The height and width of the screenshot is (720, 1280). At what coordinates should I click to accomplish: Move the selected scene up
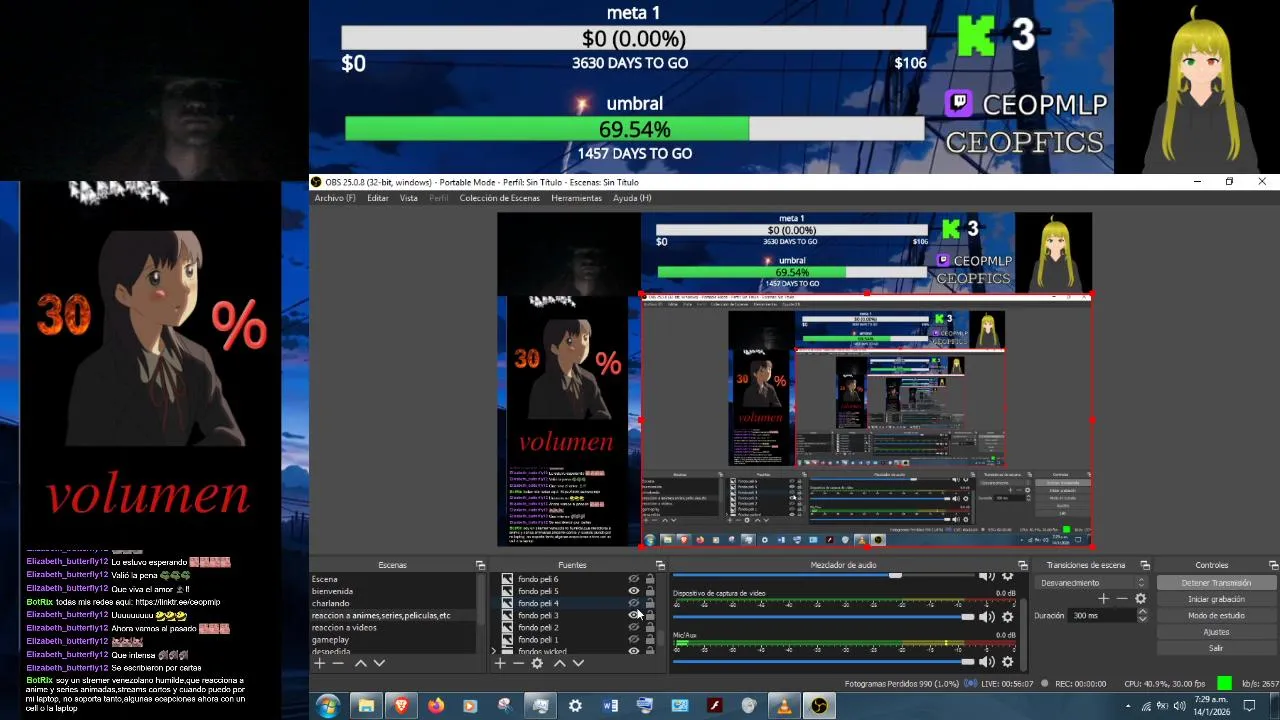point(360,663)
